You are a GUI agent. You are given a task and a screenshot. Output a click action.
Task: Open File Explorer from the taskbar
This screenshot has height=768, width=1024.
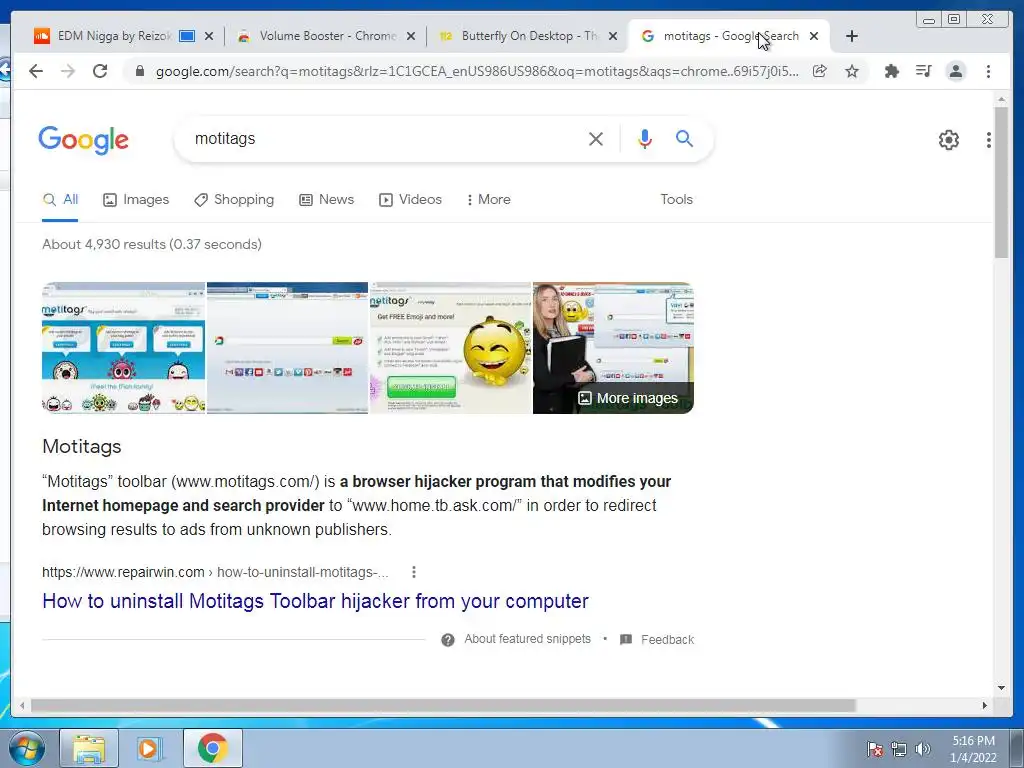[x=89, y=749]
